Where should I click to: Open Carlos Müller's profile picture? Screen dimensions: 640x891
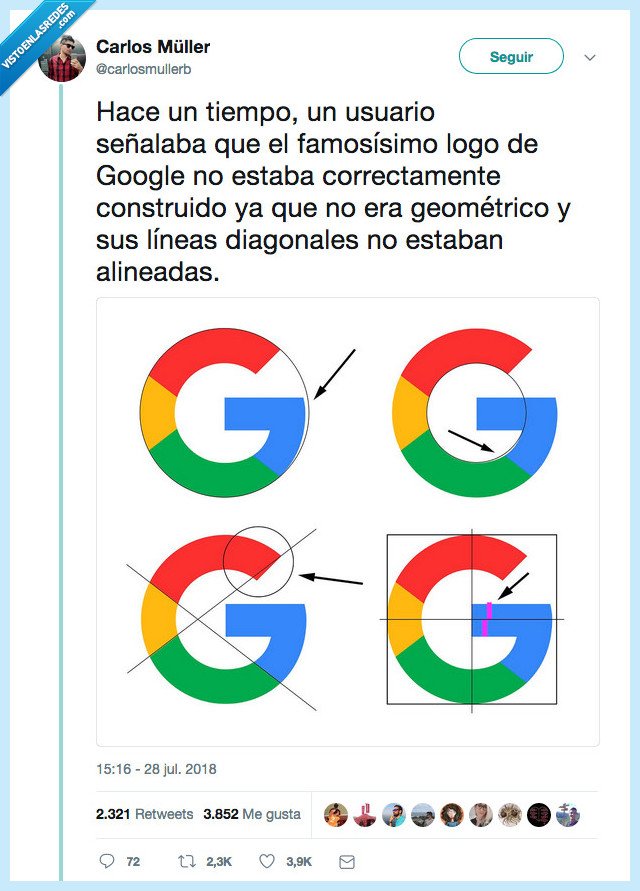click(x=60, y=56)
